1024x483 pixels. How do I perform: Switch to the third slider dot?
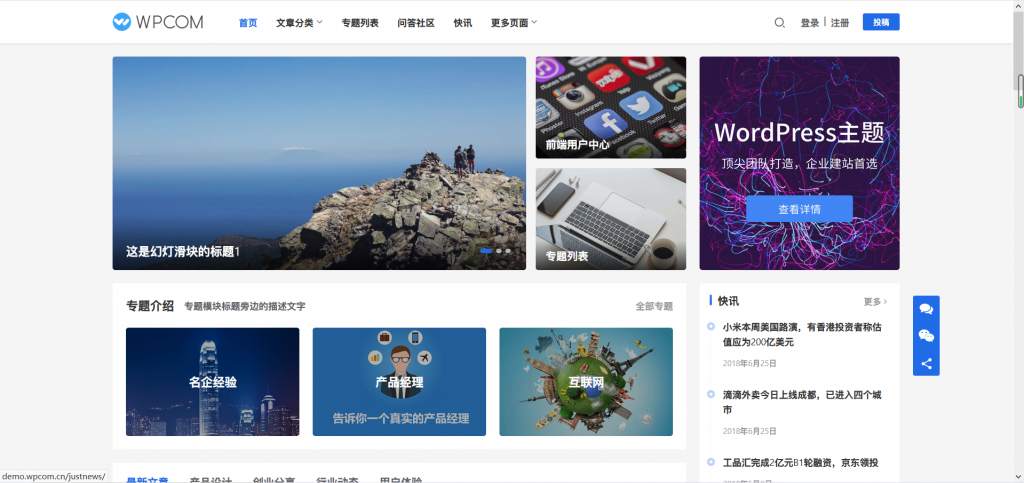(x=508, y=251)
